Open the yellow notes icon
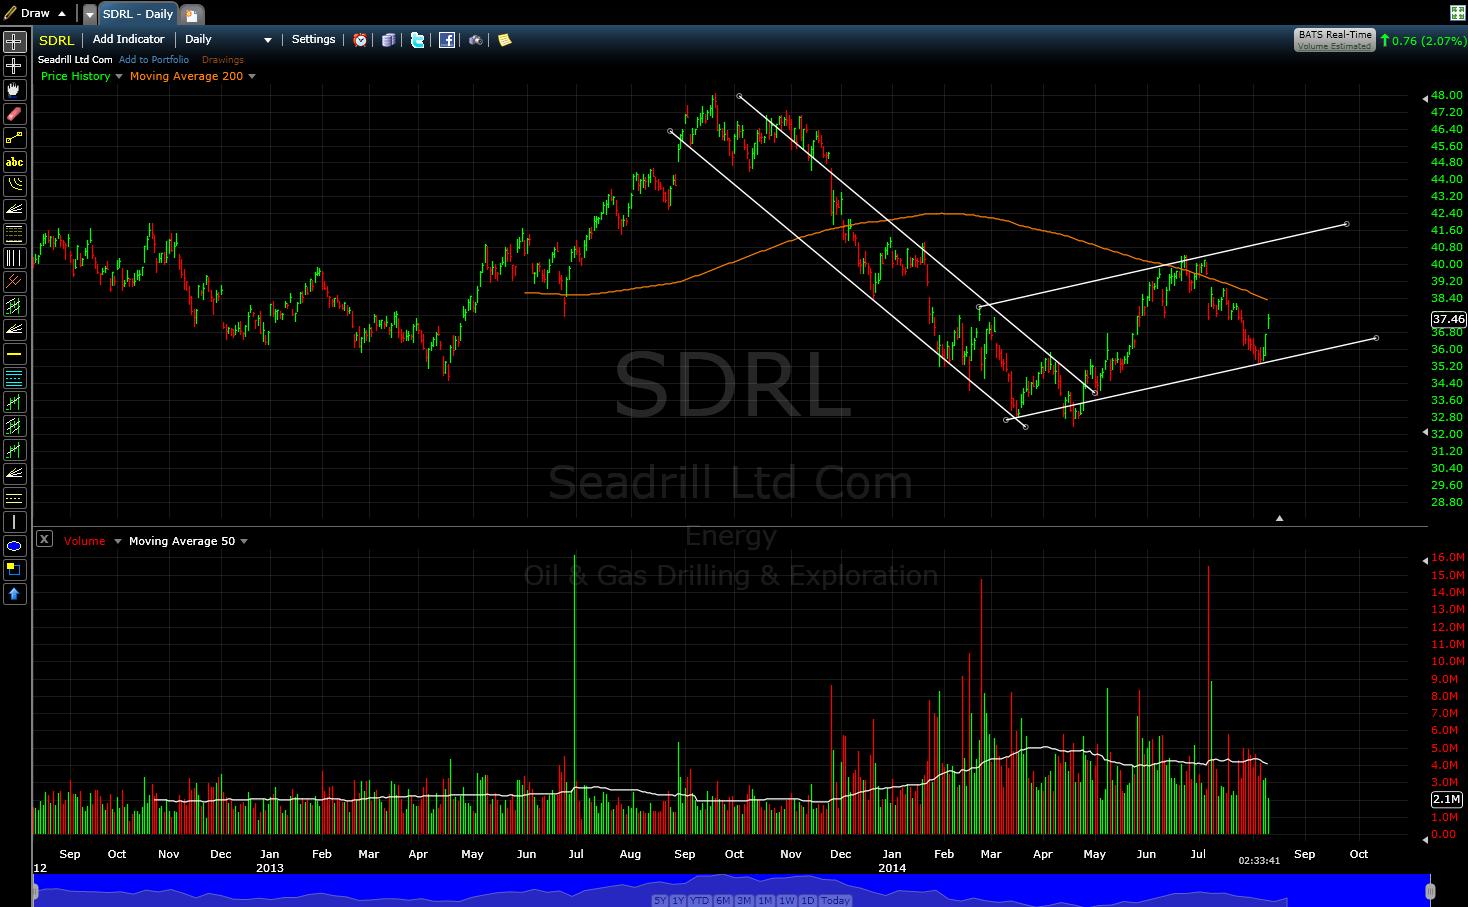Screen dimensions: 1468x907 tap(505, 40)
